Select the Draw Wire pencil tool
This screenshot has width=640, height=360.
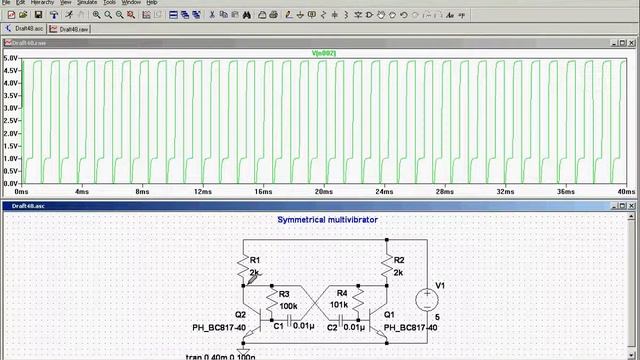289,15
